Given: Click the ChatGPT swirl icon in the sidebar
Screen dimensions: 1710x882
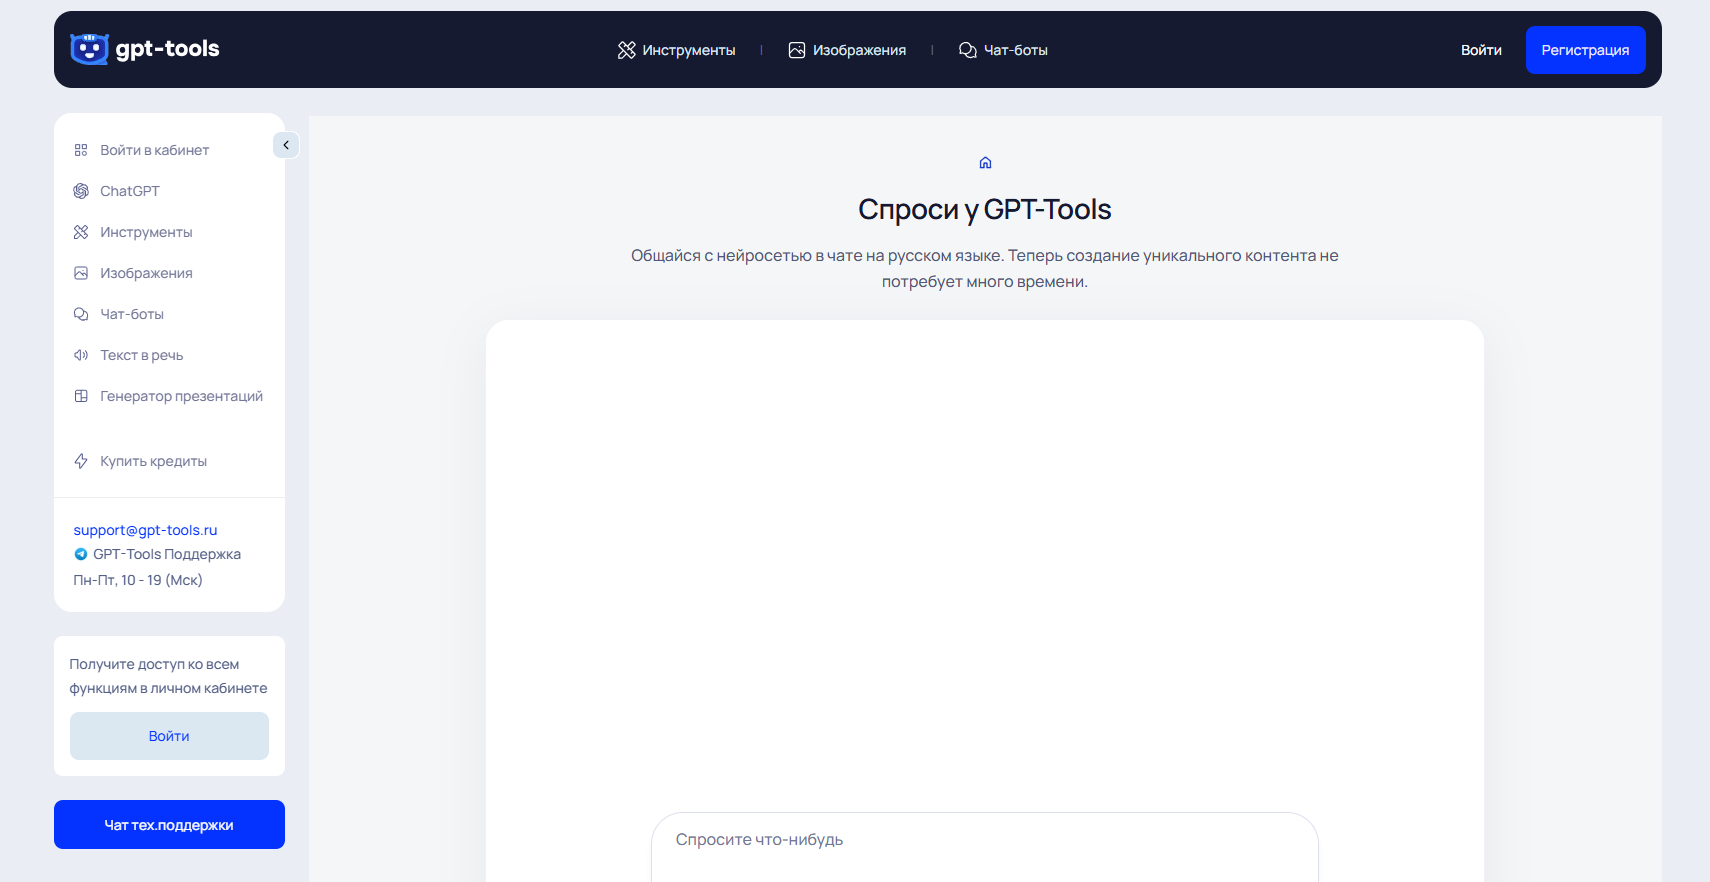Looking at the screenshot, I should tap(81, 191).
